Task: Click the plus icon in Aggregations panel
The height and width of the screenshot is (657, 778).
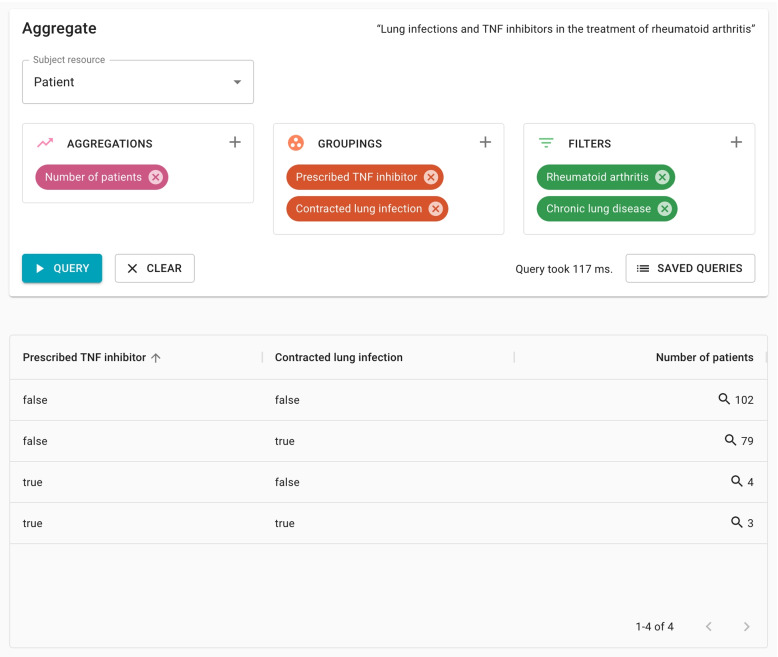Action: point(235,143)
